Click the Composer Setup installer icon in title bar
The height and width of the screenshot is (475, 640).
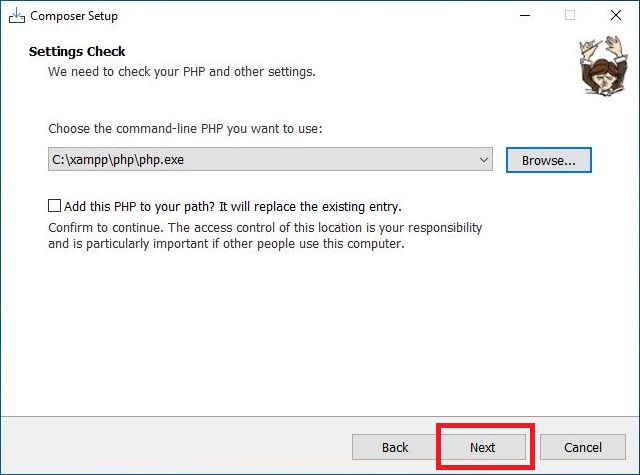pyautogui.click(x=17, y=16)
